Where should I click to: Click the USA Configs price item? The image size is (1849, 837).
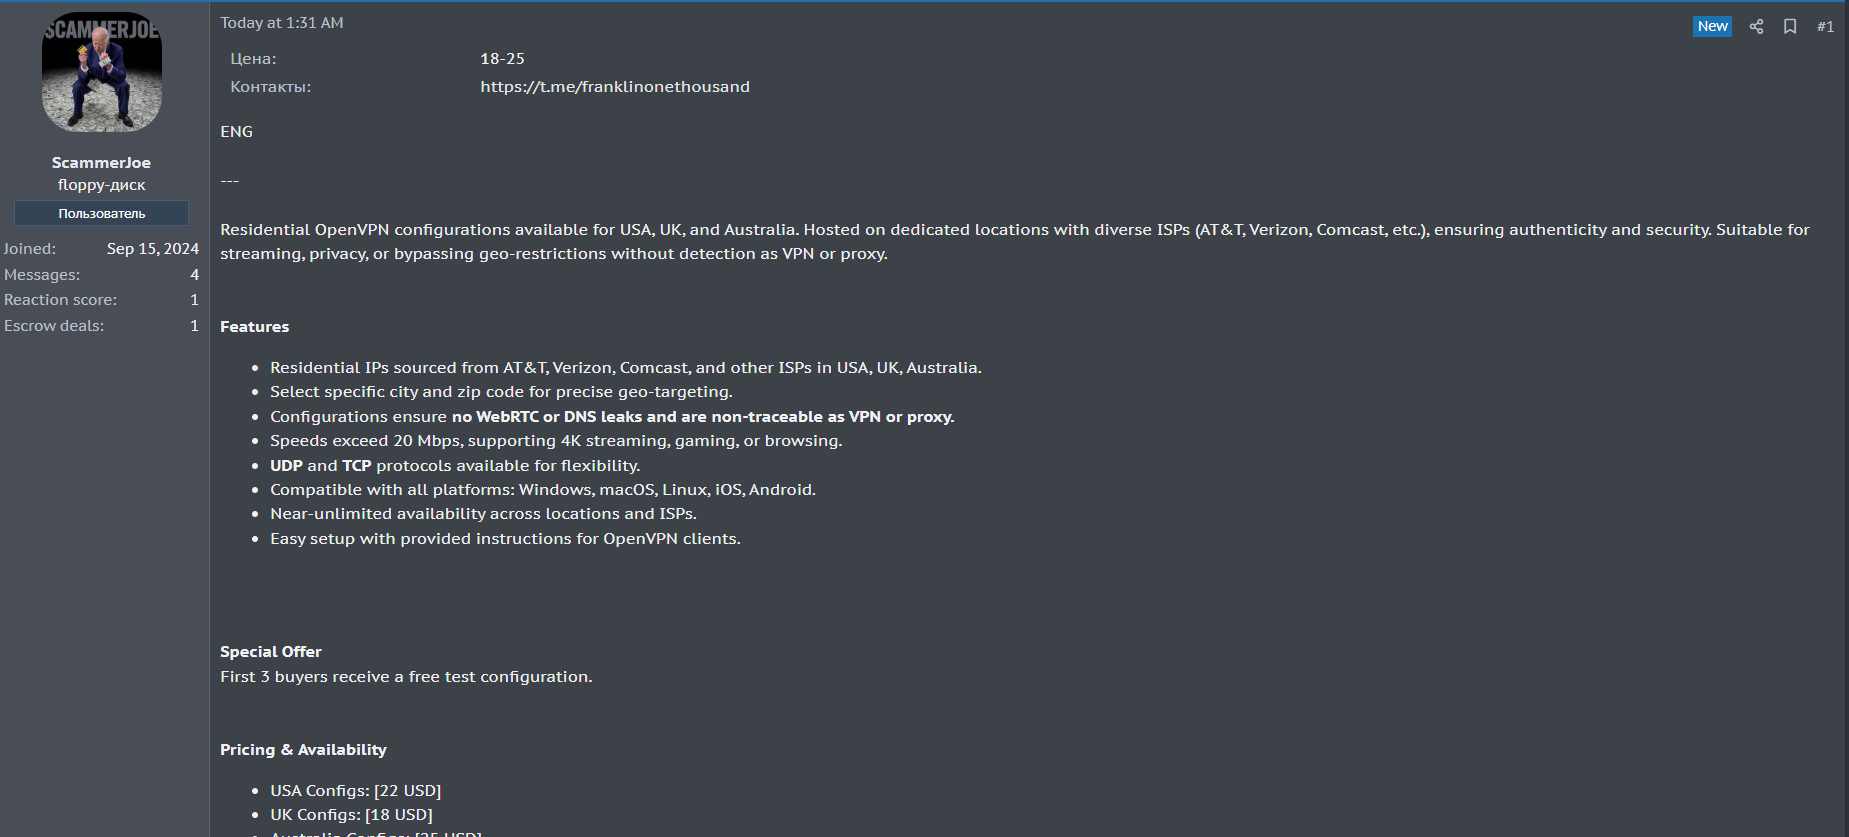(355, 791)
